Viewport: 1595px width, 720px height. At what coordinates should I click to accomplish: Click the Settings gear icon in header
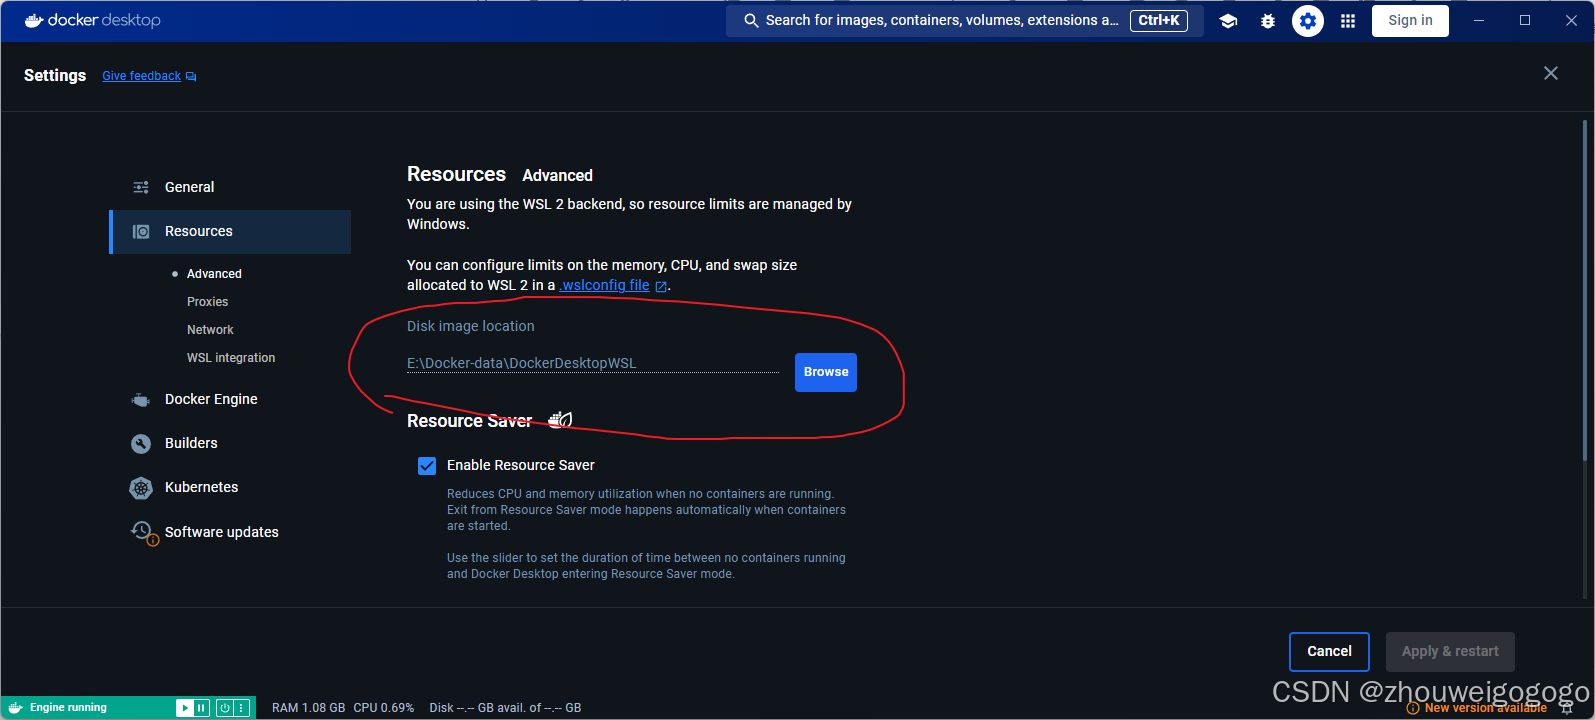click(1308, 21)
